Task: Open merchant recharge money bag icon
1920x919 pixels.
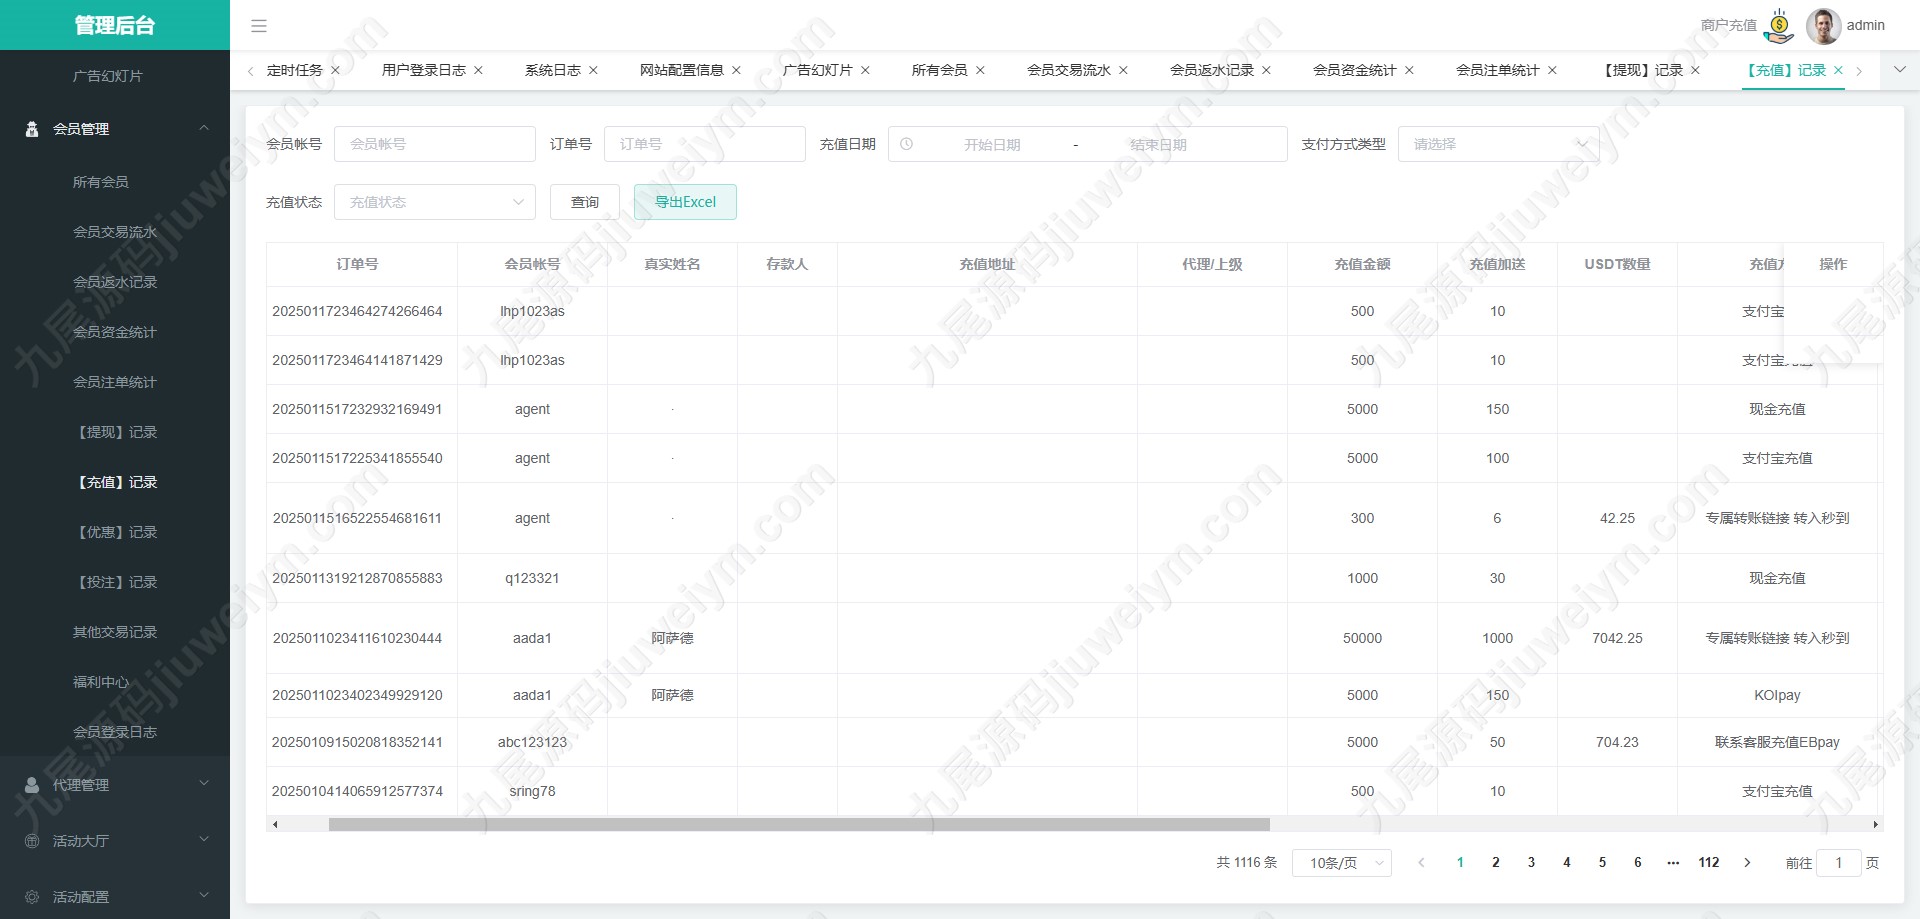Action: coord(1779,26)
